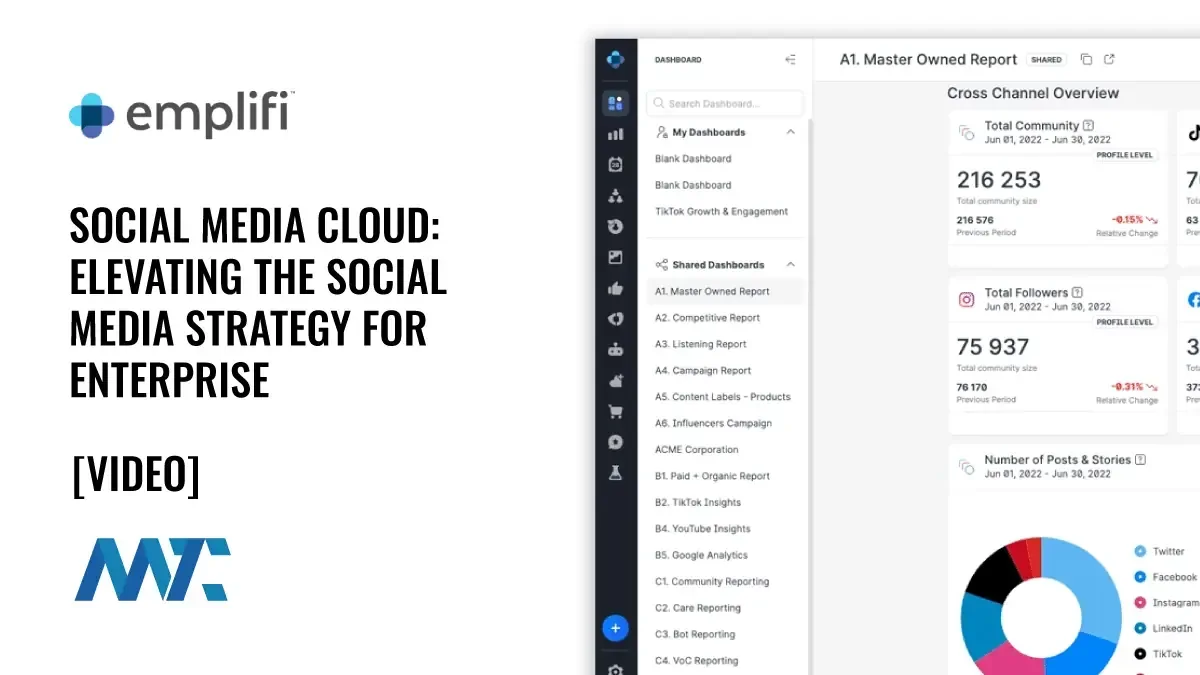
Task: Open the hierarchy icon below the calendar
Action: [x=616, y=196]
